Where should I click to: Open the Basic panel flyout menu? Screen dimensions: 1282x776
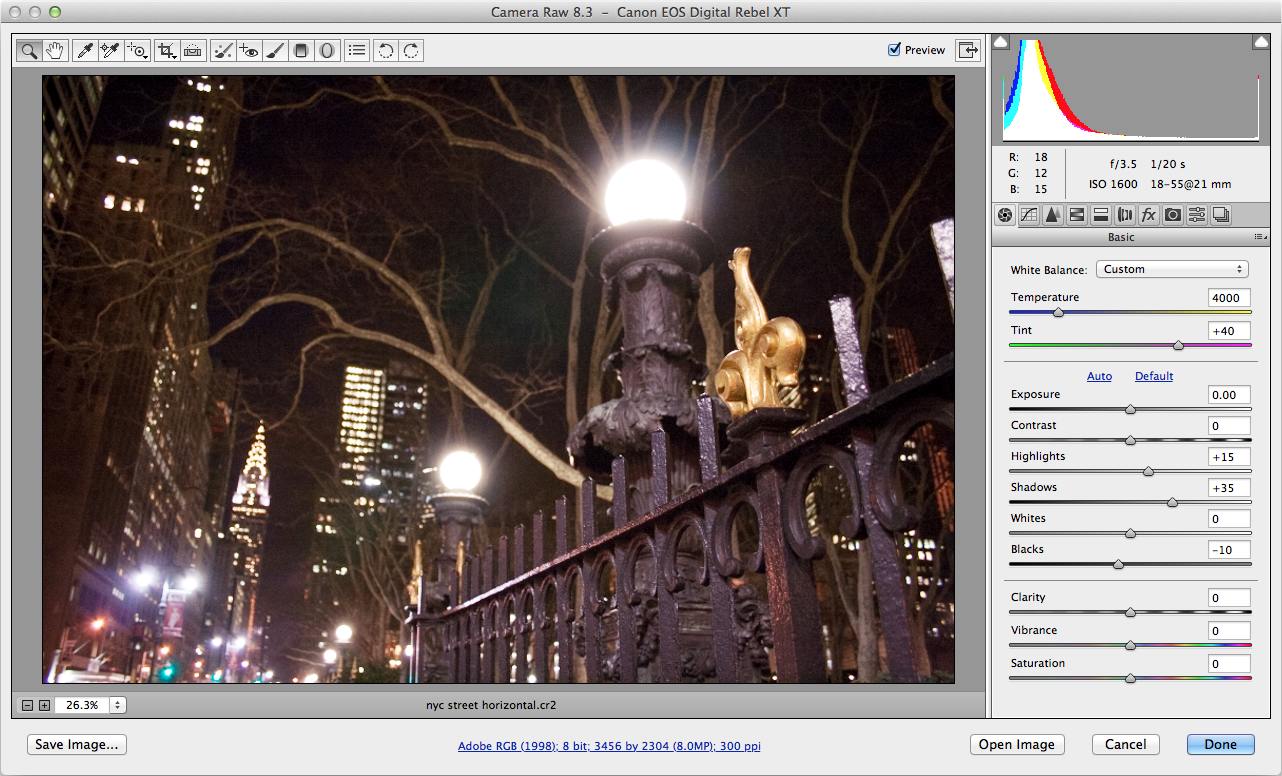click(1260, 237)
